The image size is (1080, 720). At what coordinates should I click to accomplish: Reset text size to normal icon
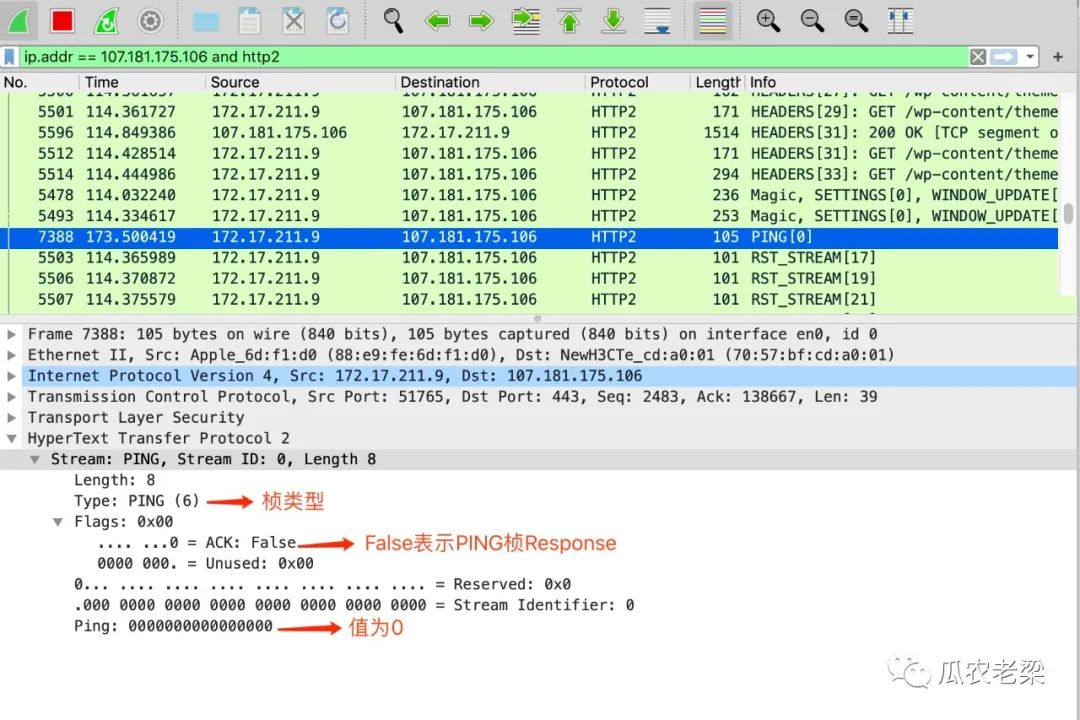(856, 21)
